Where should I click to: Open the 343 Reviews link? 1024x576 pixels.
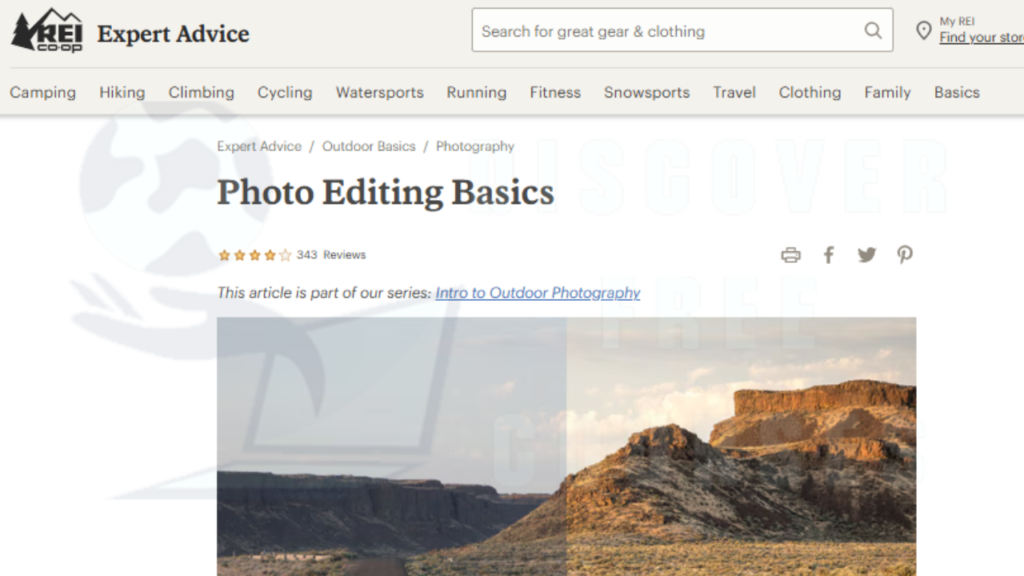331,255
